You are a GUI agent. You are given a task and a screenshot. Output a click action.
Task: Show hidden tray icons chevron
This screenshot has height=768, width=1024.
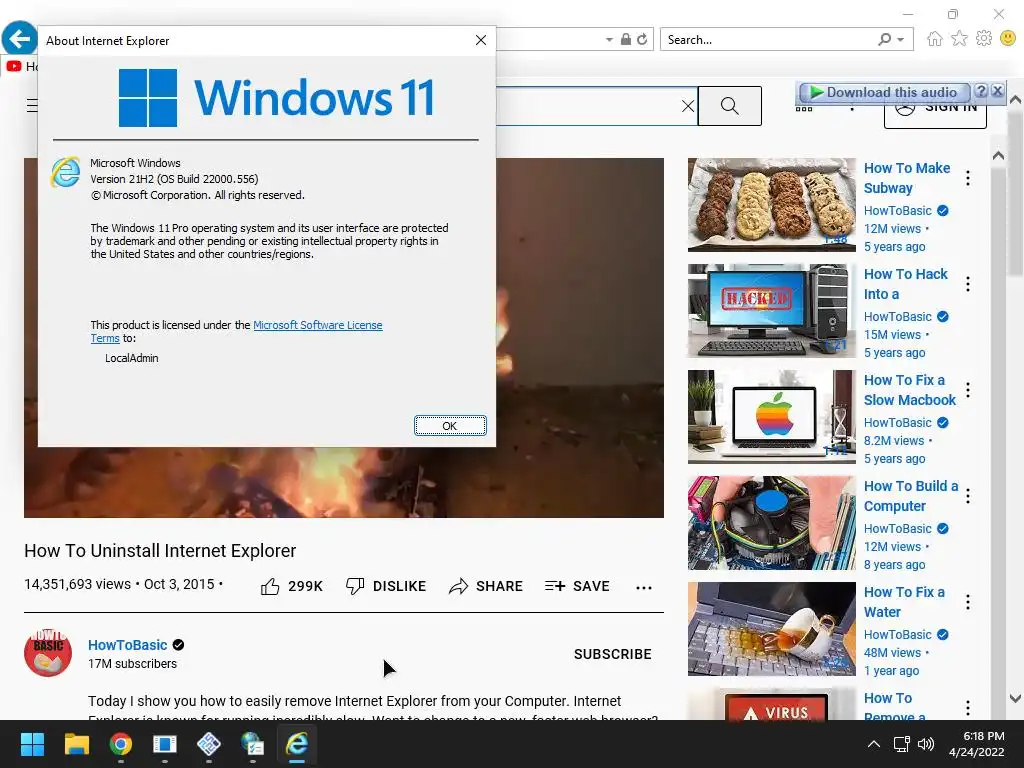(874, 744)
